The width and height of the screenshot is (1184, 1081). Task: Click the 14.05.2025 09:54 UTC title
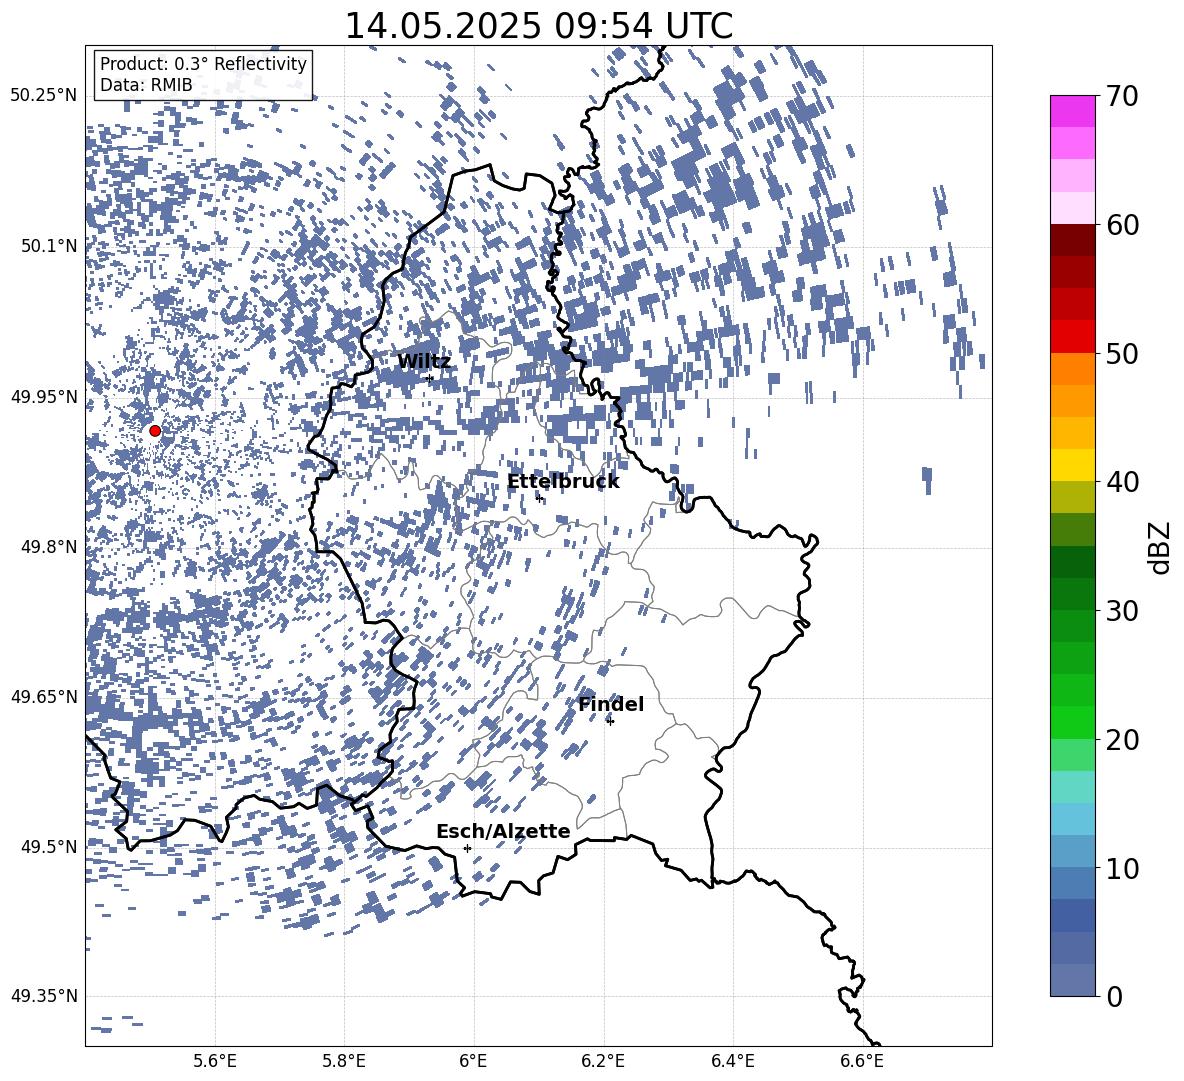click(538, 26)
